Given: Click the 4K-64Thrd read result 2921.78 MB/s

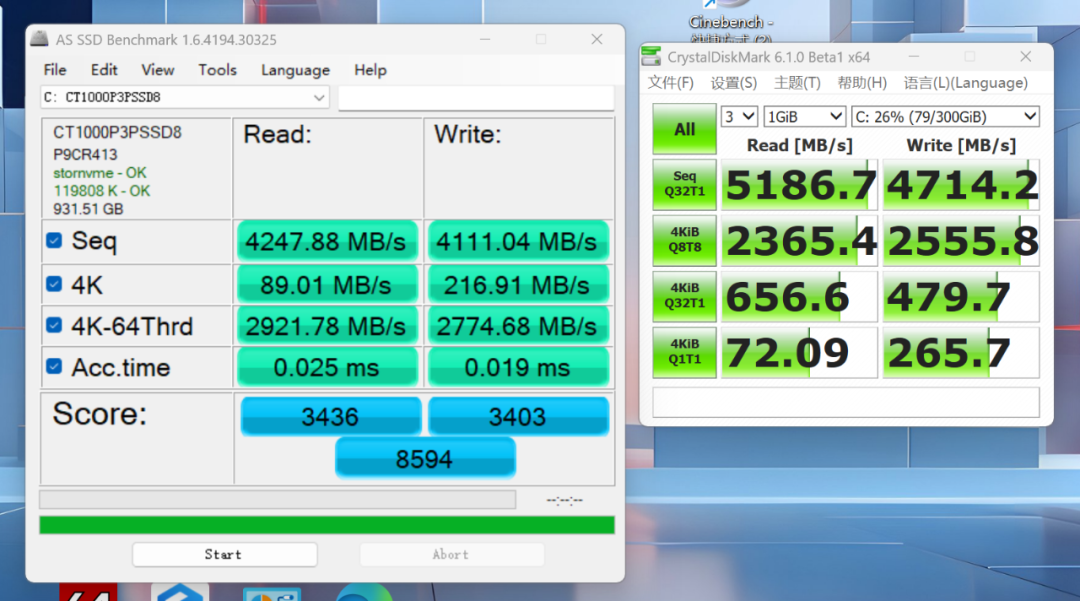Looking at the screenshot, I should click(x=326, y=326).
